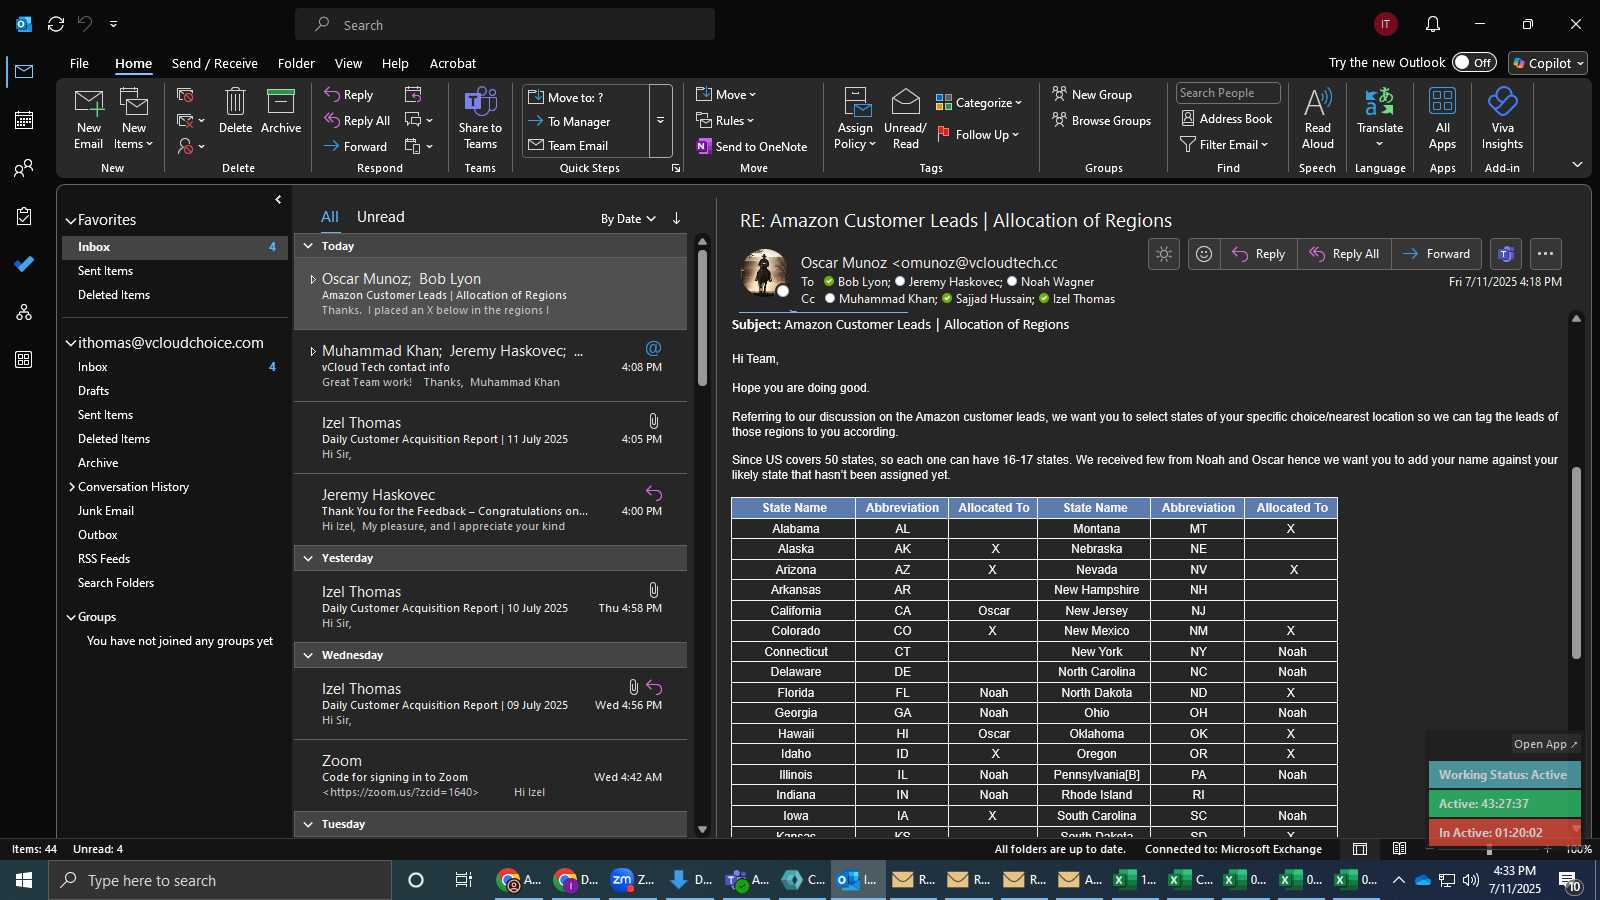Collapse the Today group in message list
The height and width of the screenshot is (900, 1600).
(308, 246)
